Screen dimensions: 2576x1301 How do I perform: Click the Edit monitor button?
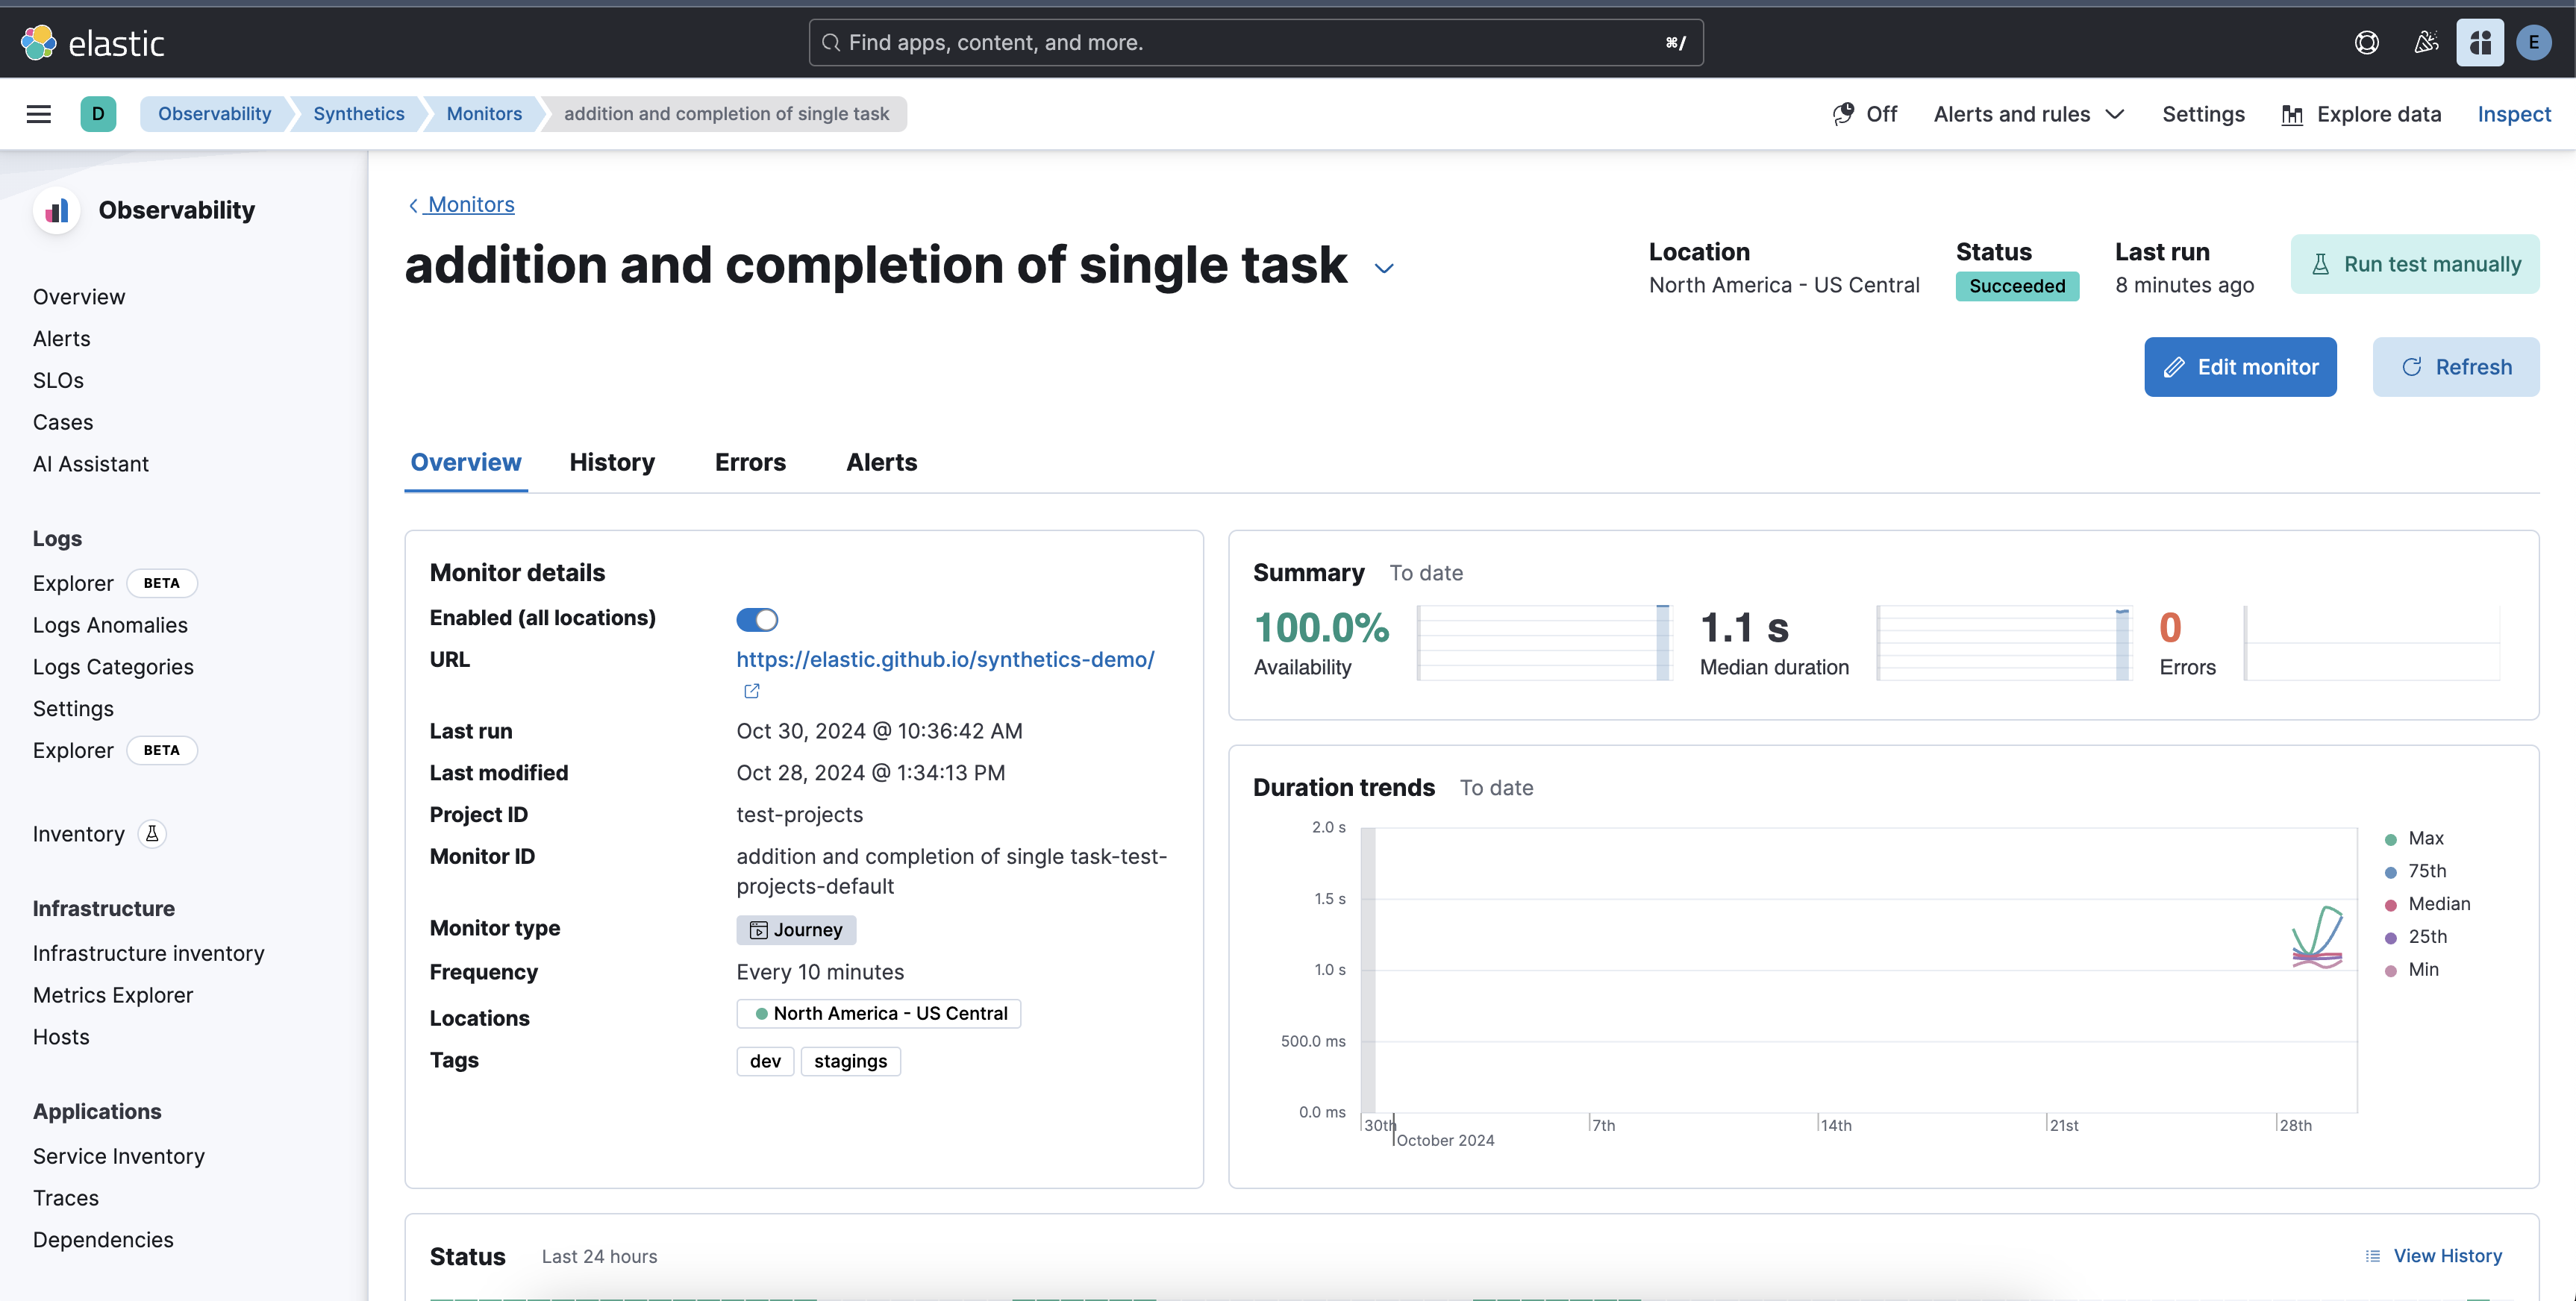point(2240,367)
